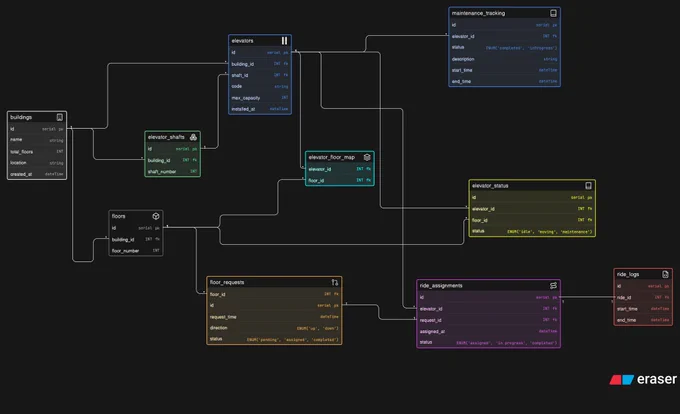This screenshot has height=414, width=680.
Task: Select the elevator_floor_map table title
Action: click(x=332, y=157)
